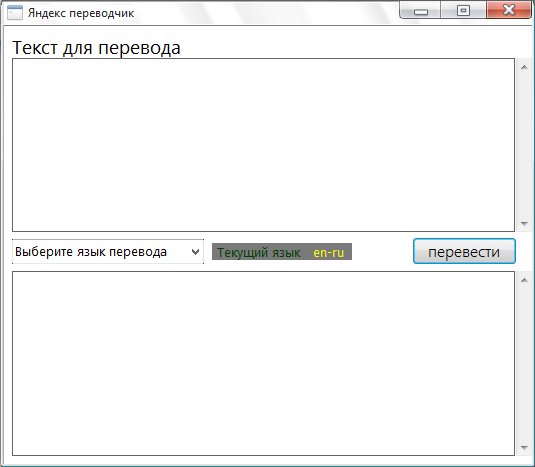Click down arrow of source text scrollbar
The height and width of the screenshot is (467, 535).
(x=524, y=224)
